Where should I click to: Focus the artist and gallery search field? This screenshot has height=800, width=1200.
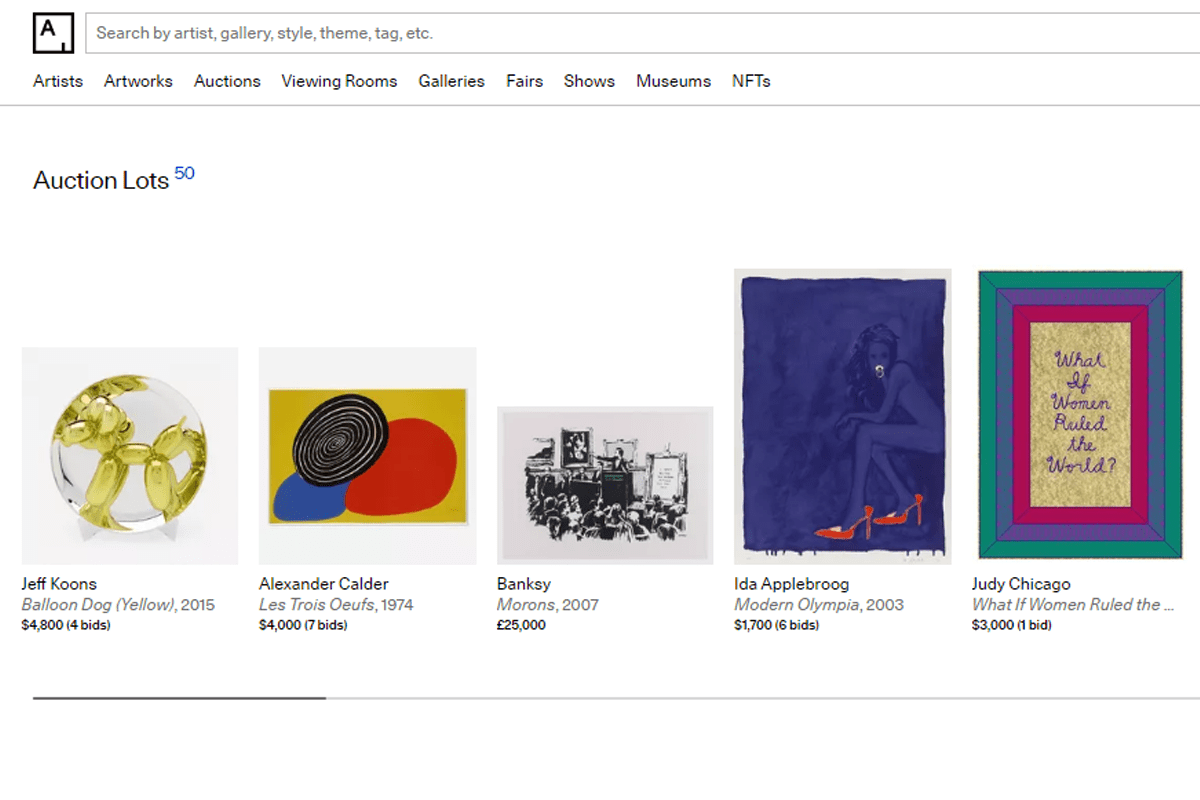(x=640, y=33)
